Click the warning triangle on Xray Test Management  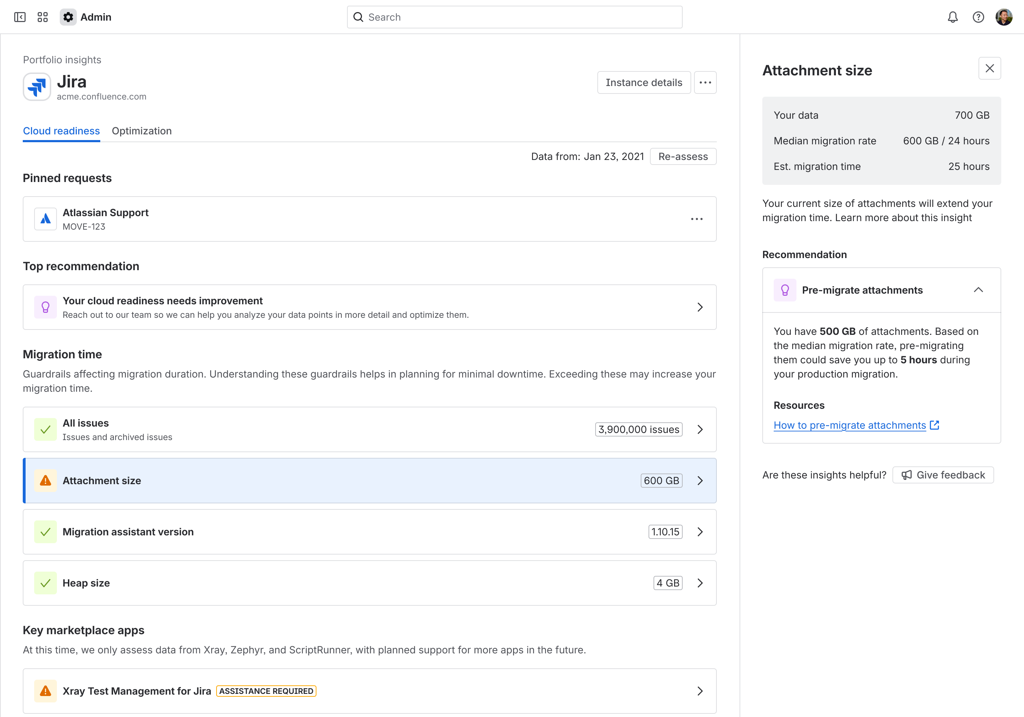pyautogui.click(x=45, y=690)
